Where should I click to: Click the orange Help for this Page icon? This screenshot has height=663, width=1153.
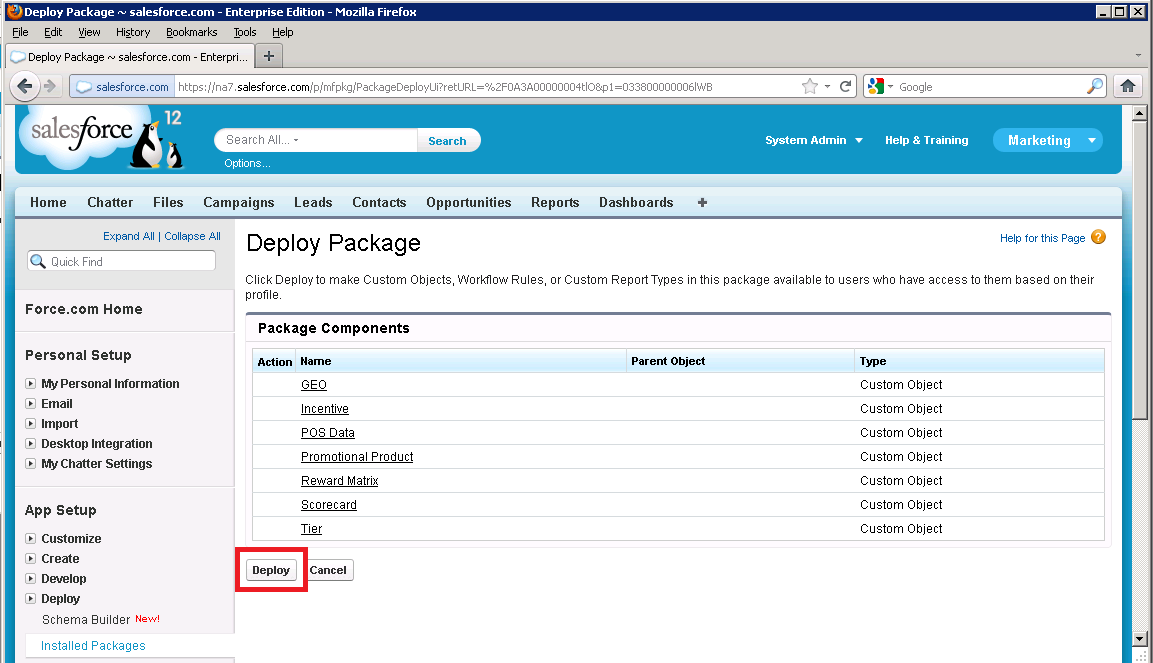coord(1099,238)
